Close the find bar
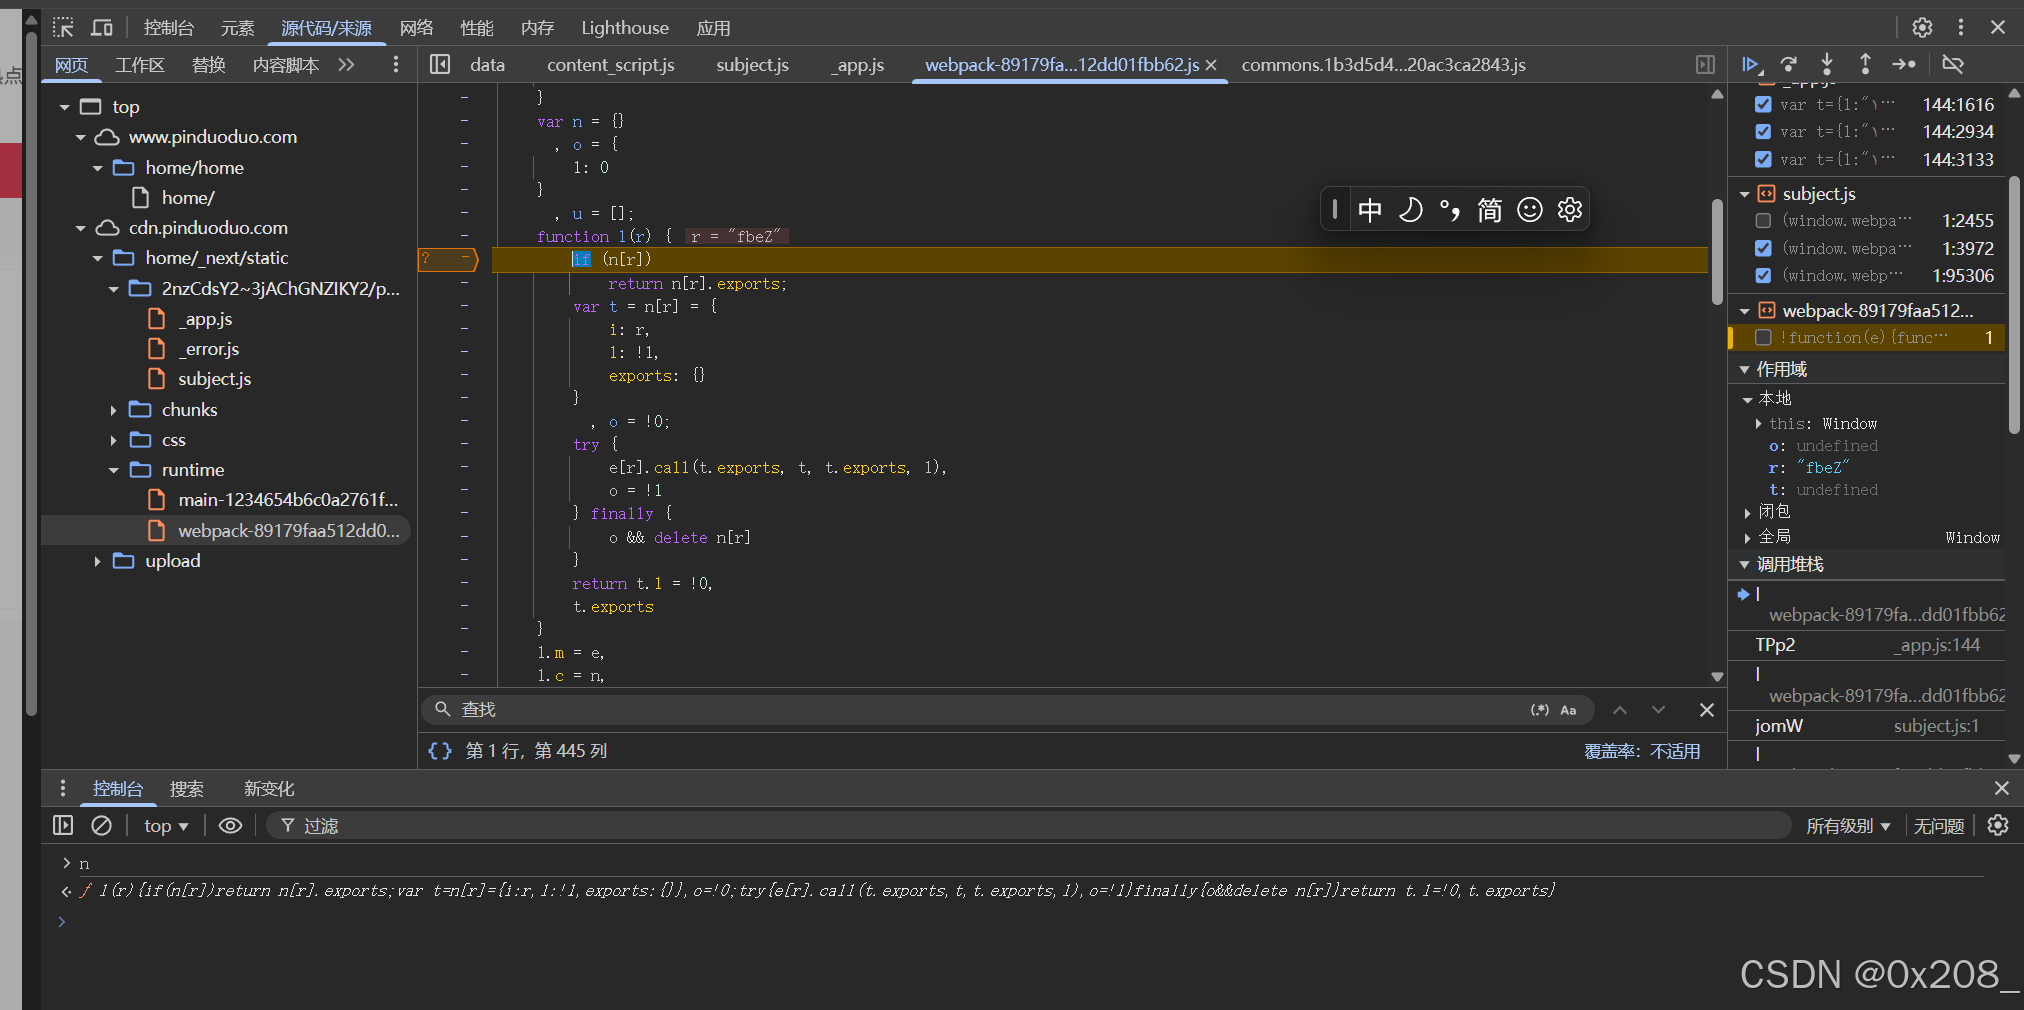Screen dimensions: 2024x1010 (1707, 710)
